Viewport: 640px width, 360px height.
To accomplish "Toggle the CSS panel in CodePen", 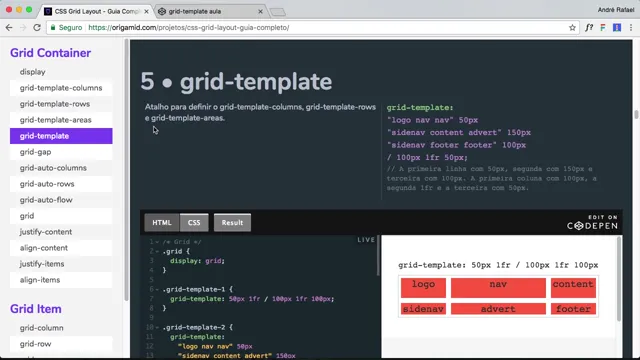I will (194, 222).
